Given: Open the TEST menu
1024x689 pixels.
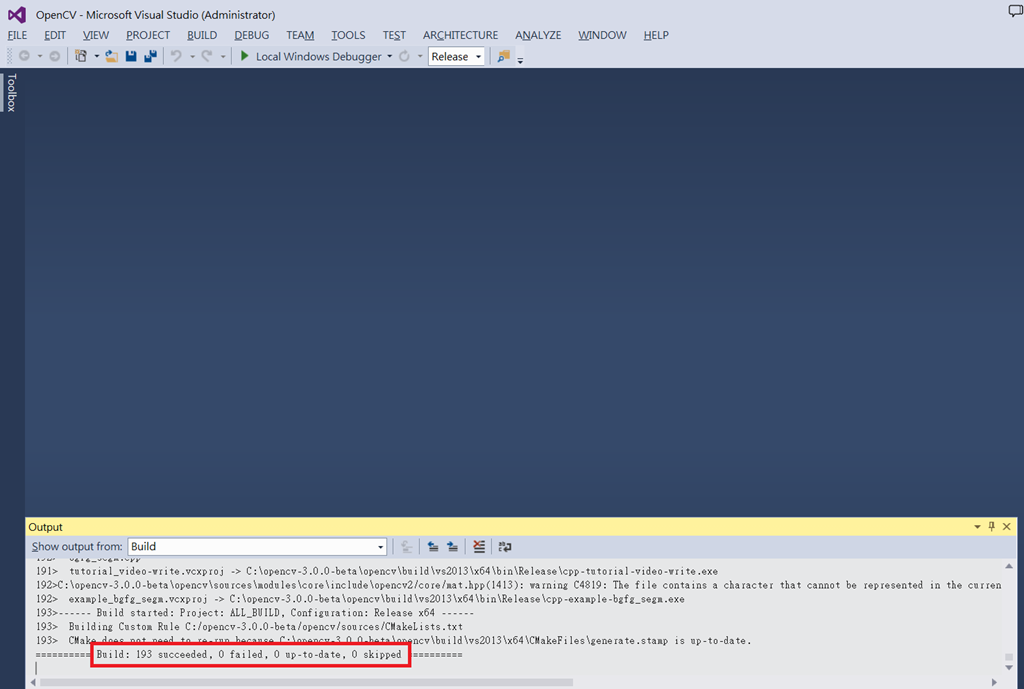Looking at the screenshot, I should tap(394, 35).
